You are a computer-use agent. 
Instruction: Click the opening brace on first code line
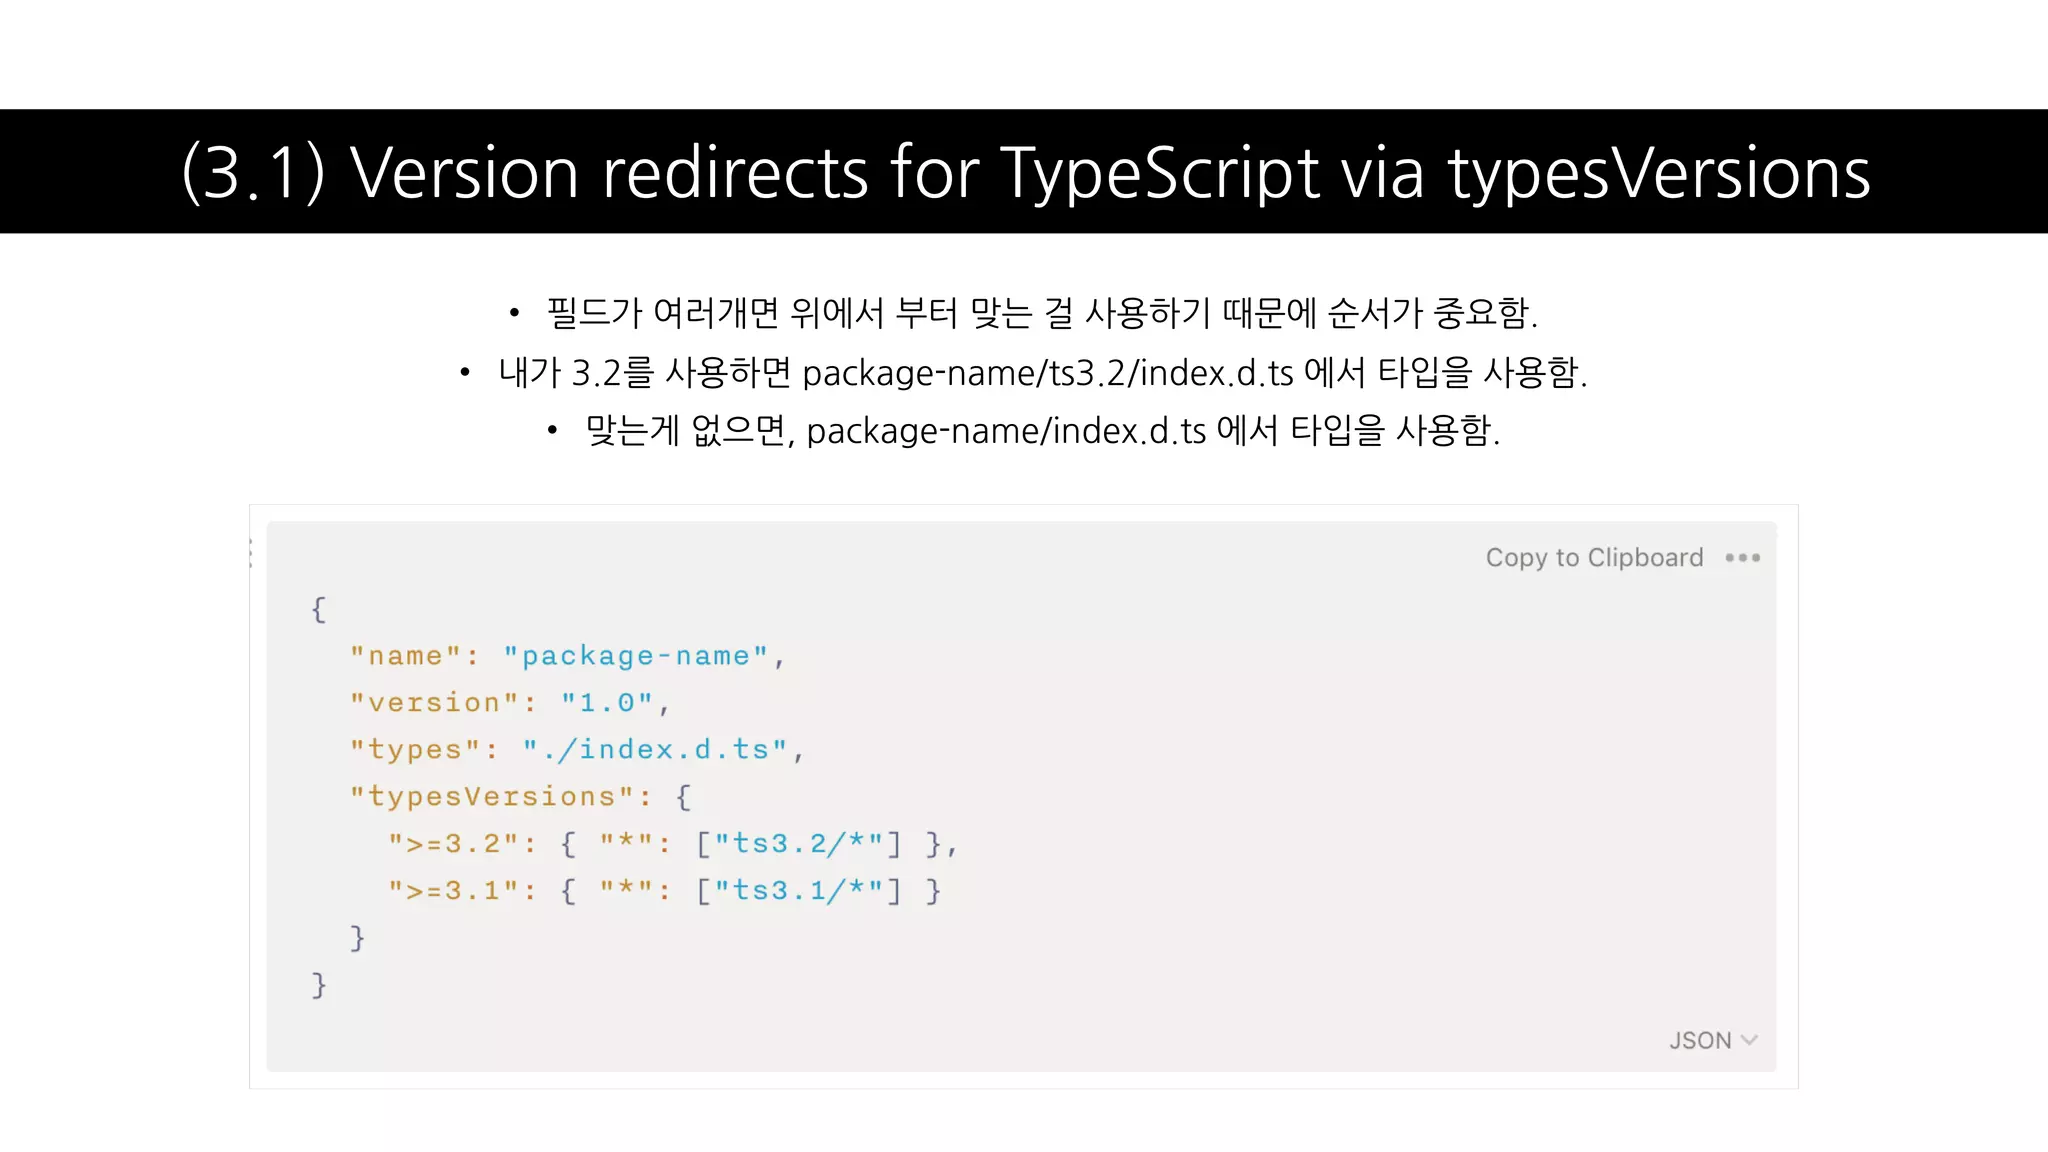click(x=319, y=609)
